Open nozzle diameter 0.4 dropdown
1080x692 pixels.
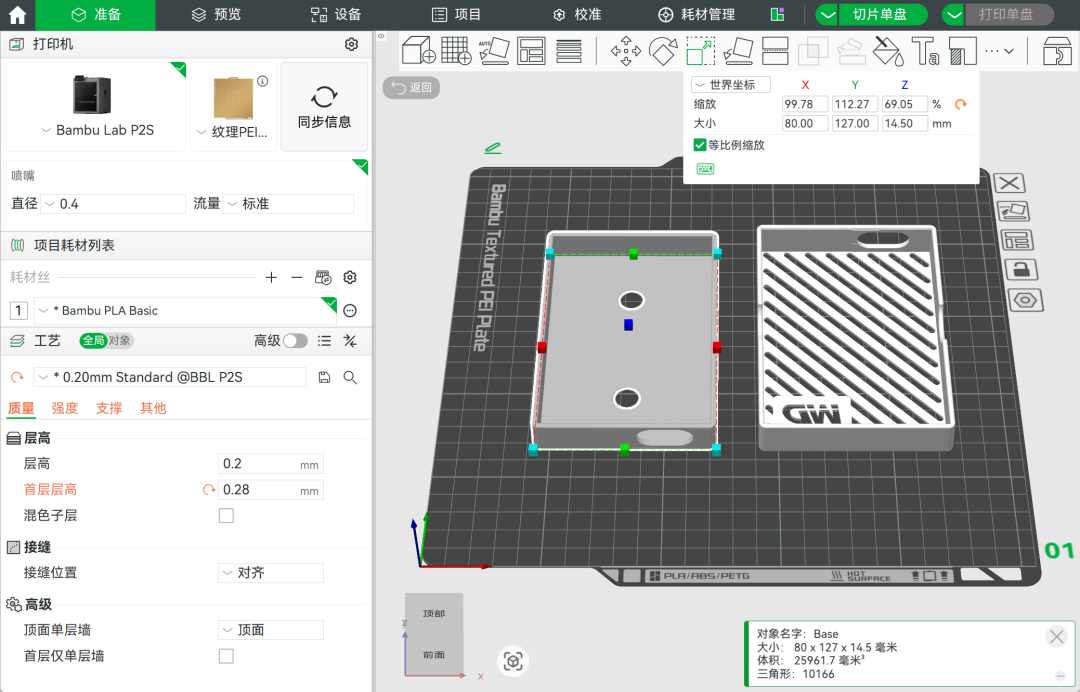click(114, 204)
